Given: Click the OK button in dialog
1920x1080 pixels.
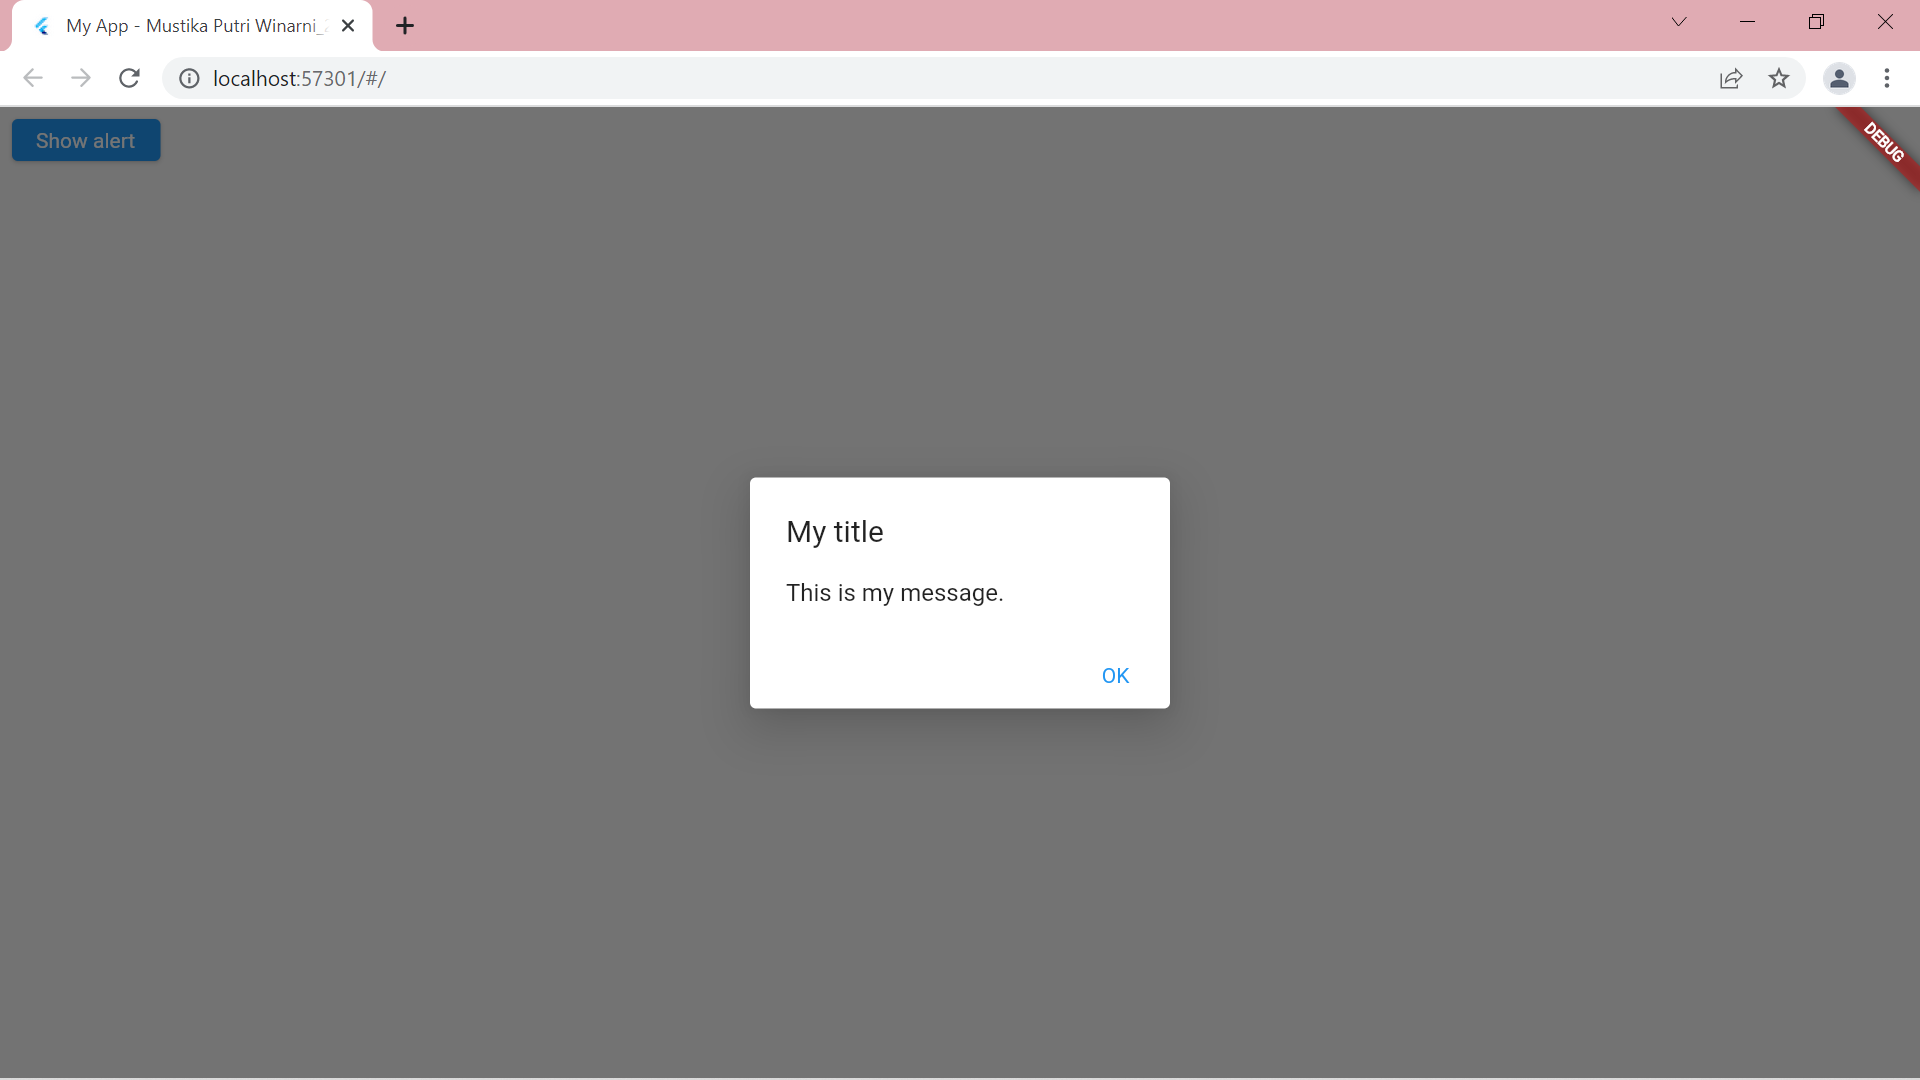Looking at the screenshot, I should tap(1114, 676).
